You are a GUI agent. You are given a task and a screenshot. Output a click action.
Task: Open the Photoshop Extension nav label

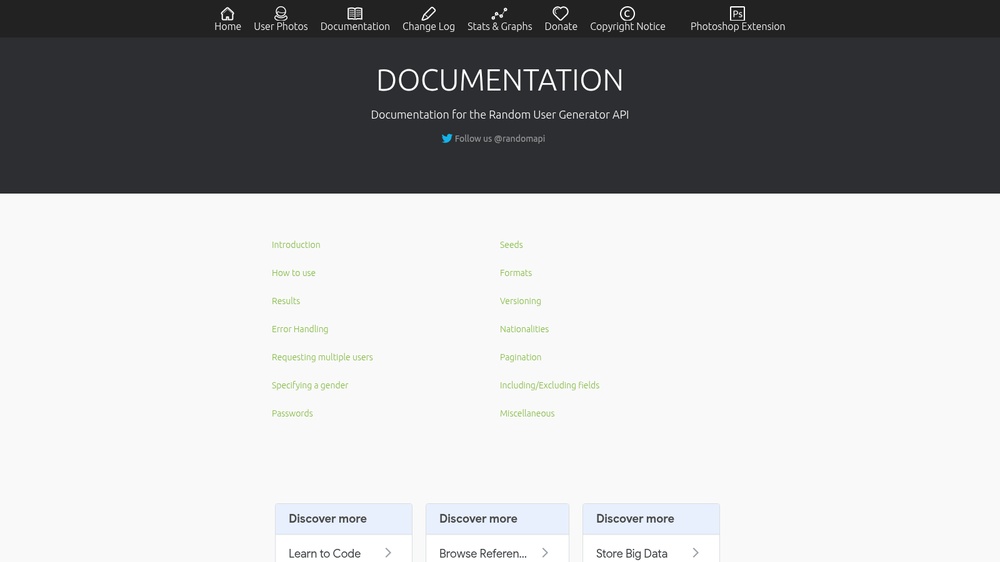coord(737,26)
